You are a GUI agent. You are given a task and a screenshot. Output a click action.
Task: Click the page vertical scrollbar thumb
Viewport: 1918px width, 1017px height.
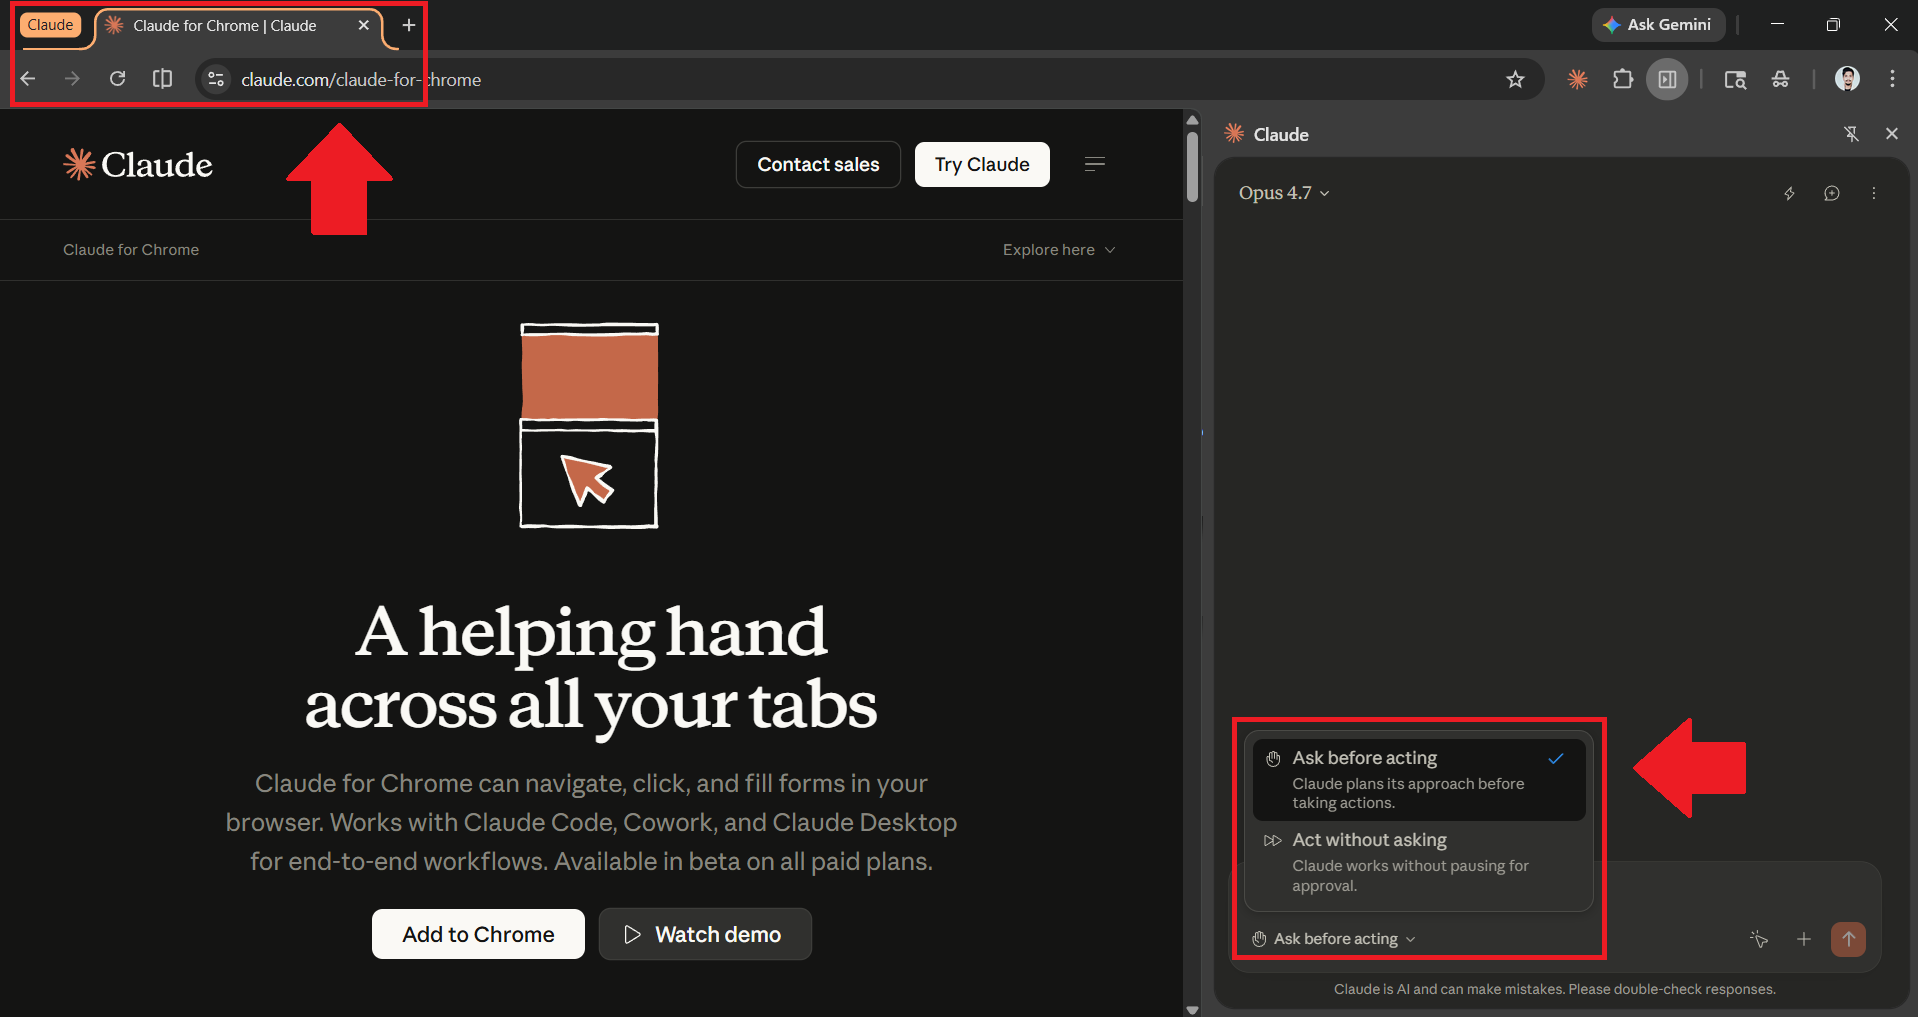tap(1192, 167)
